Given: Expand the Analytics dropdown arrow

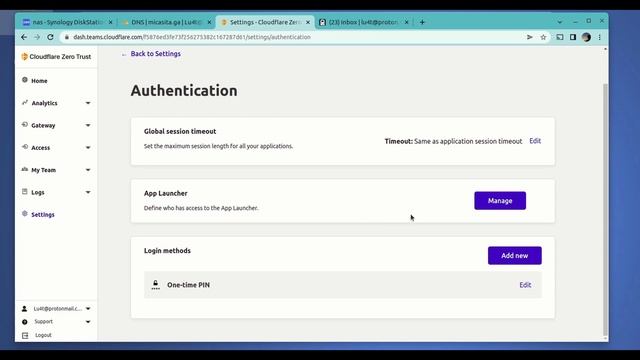Looking at the screenshot, I should tap(88, 103).
